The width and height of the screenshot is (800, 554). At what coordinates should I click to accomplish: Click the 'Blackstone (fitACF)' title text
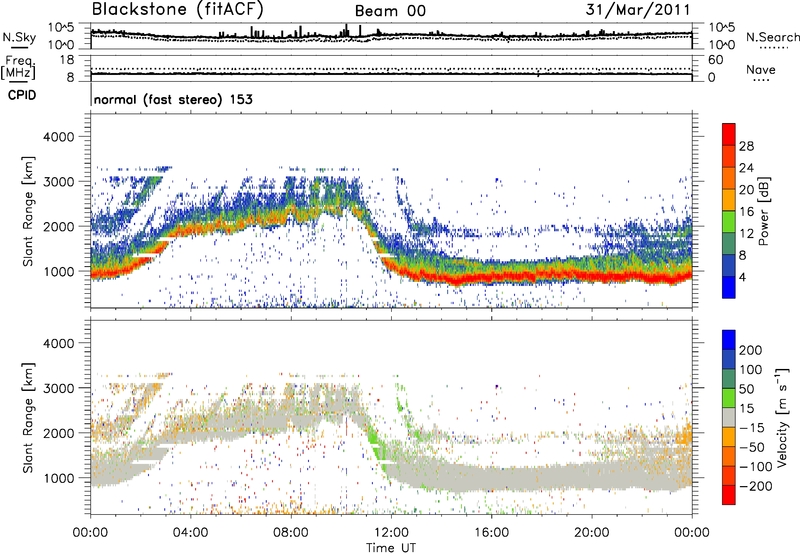tap(178, 10)
